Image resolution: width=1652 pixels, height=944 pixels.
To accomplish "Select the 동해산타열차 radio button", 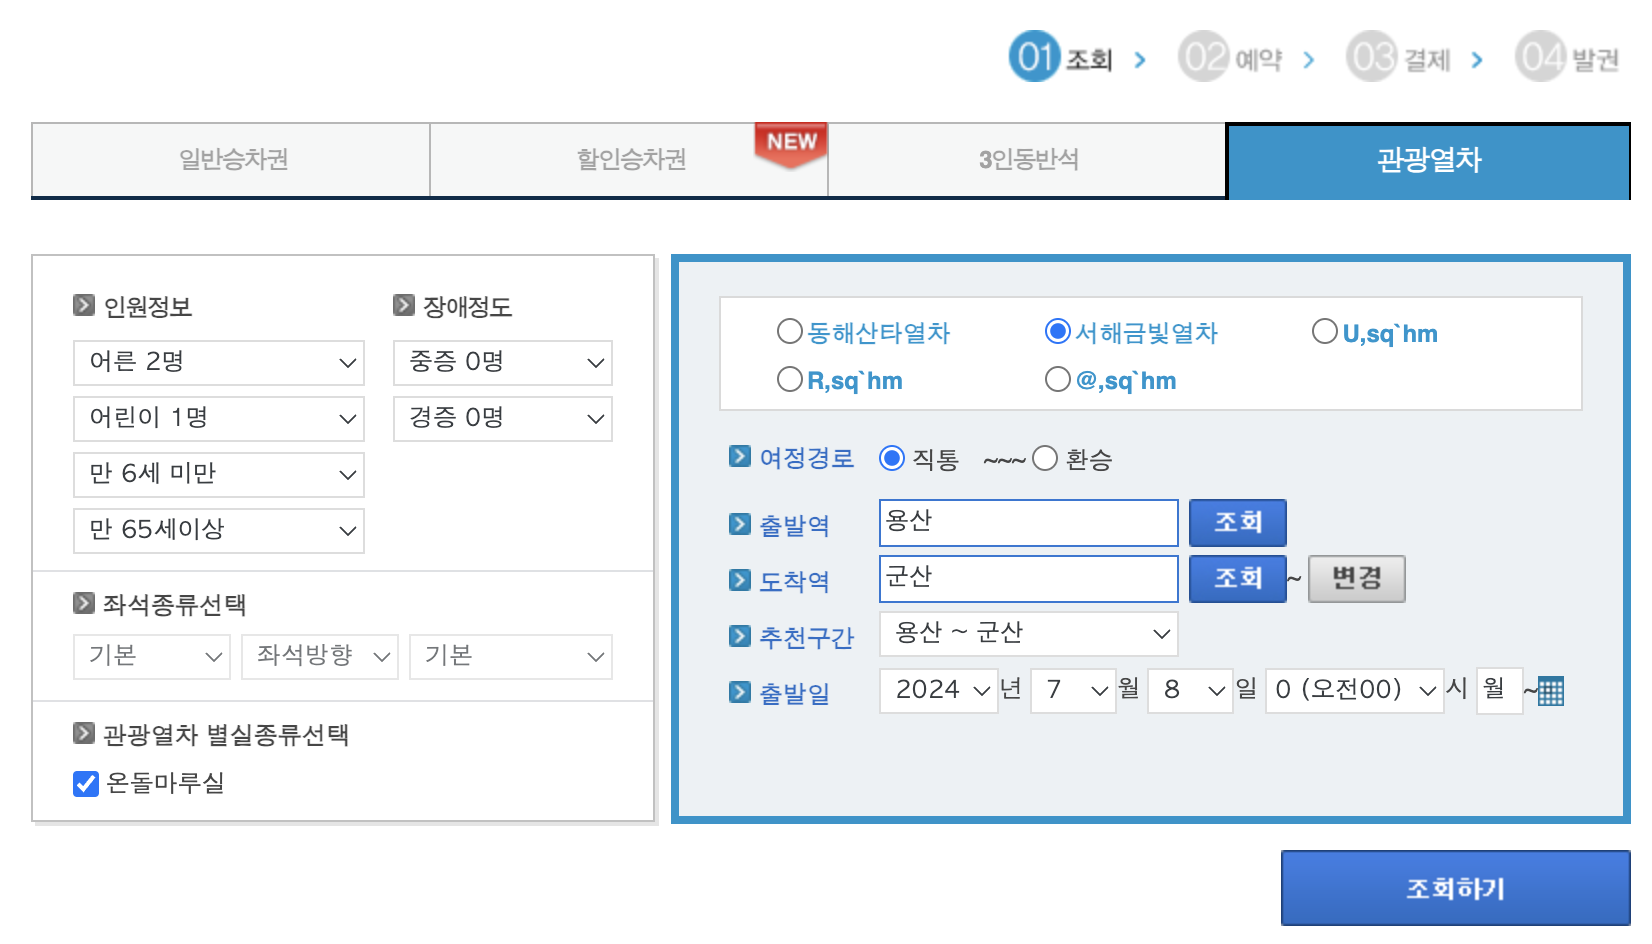I will click(789, 331).
